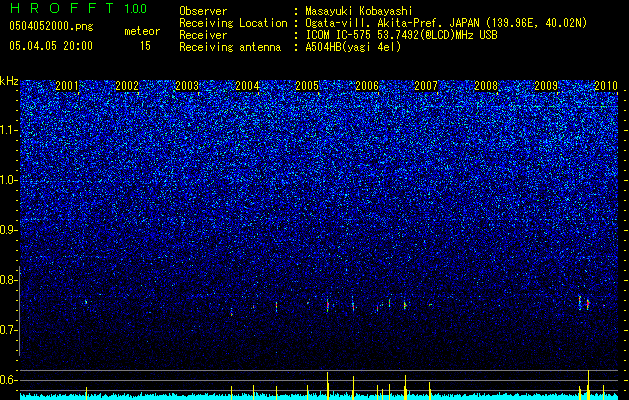Click the Ogata-vill. Akita-Pref. location text
Screen dimensions: 629x400
coord(446,23)
